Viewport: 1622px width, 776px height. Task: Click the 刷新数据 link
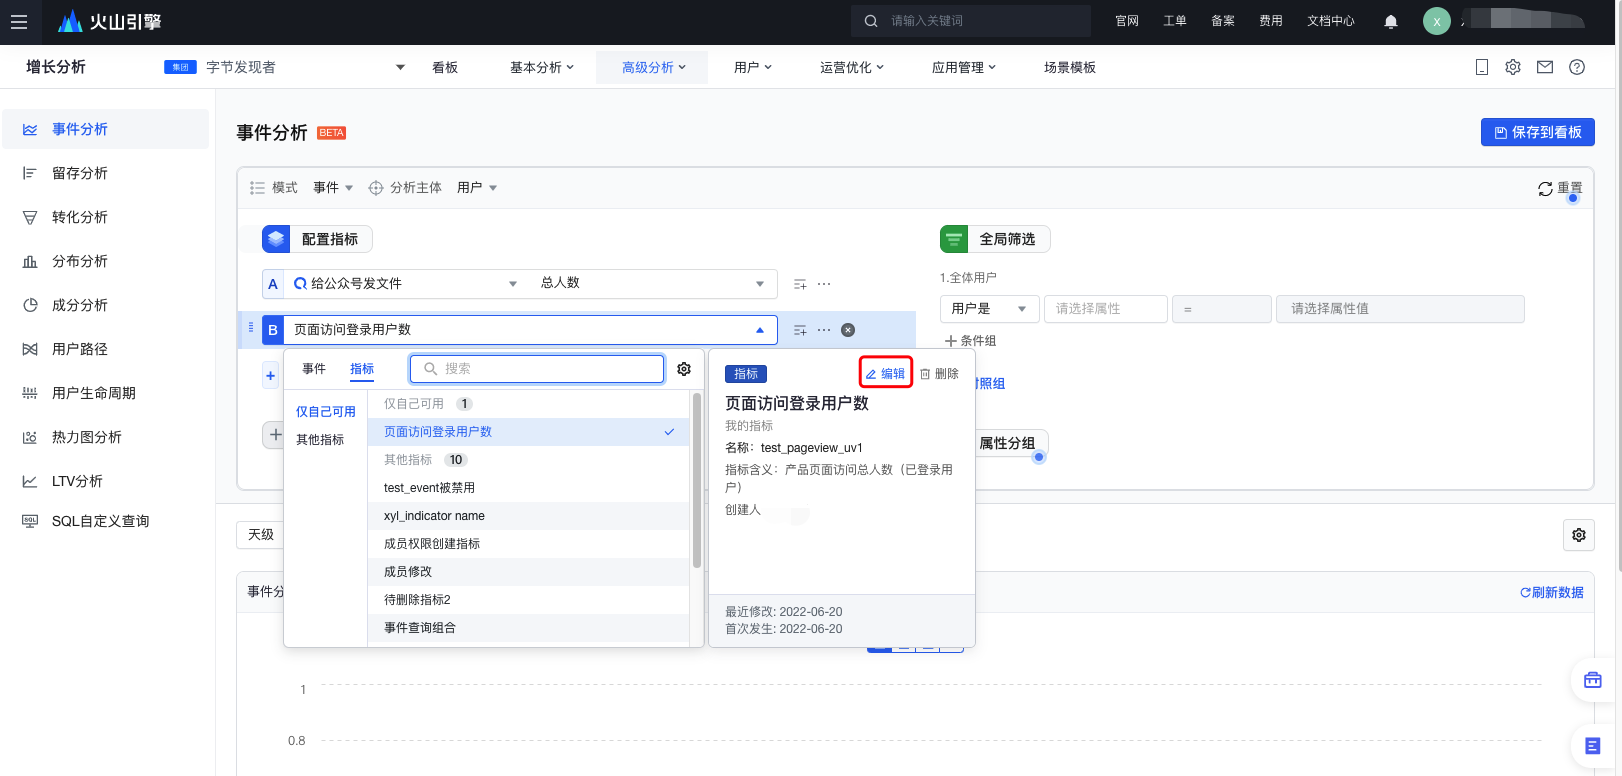[1552, 593]
